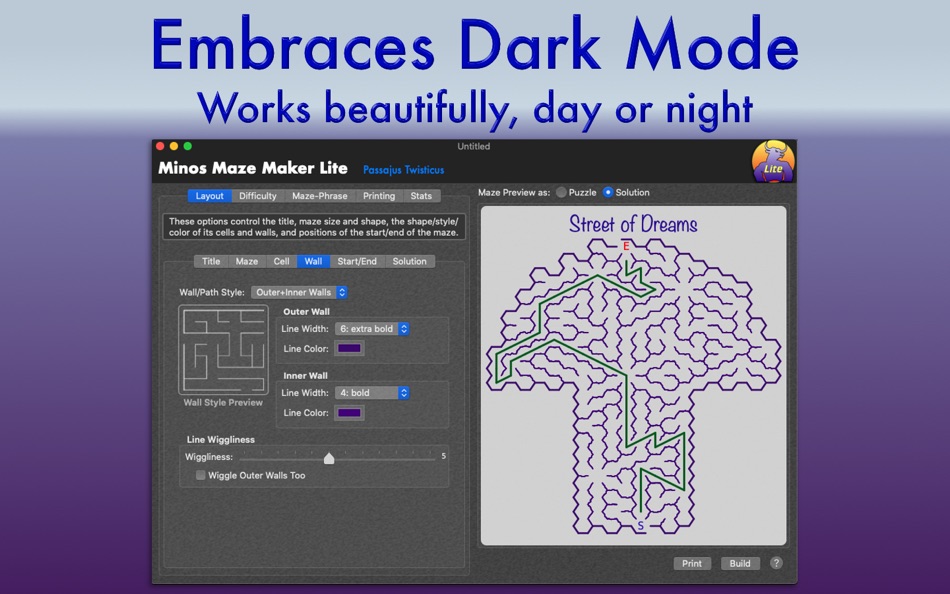This screenshot has height=594, width=950.
Task: Click the Wiggliness slider handle
Action: (329, 458)
